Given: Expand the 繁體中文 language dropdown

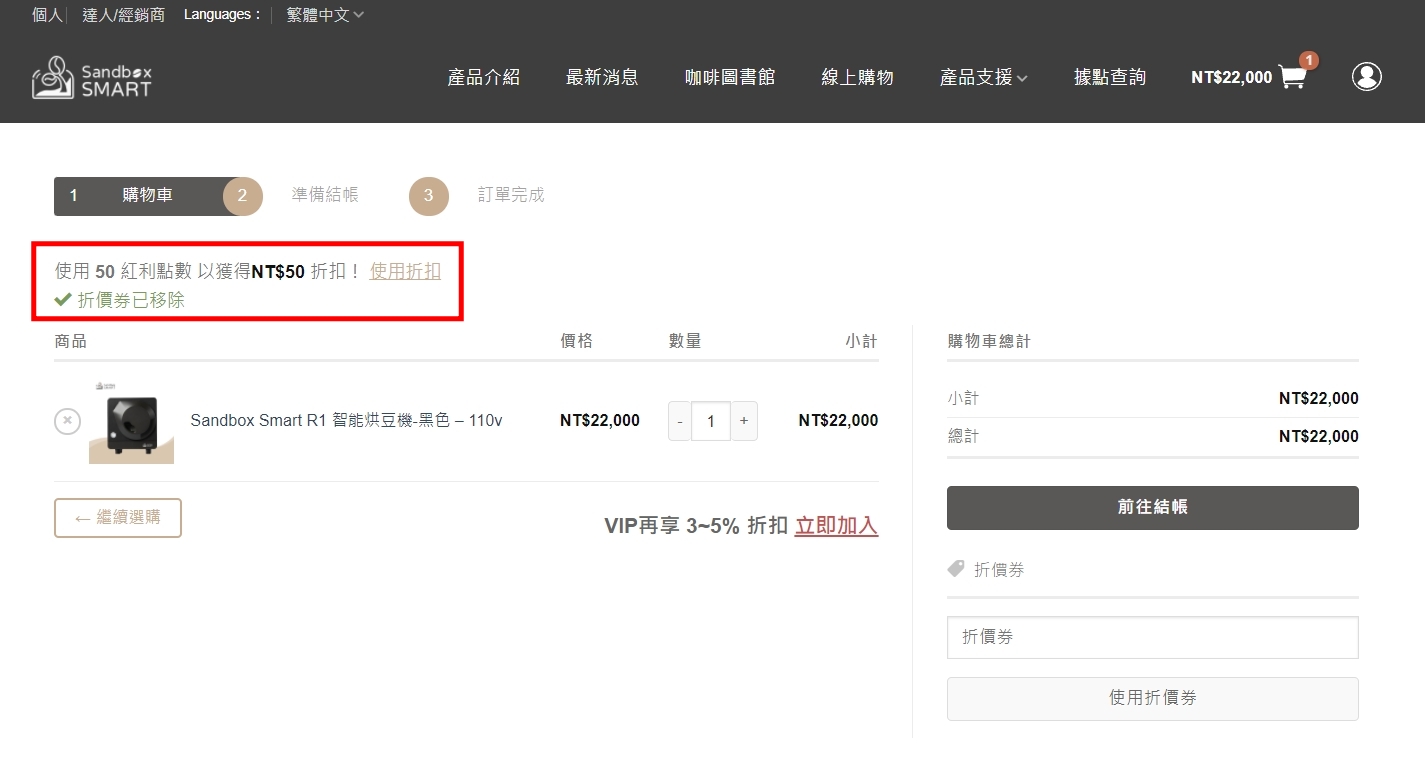Looking at the screenshot, I should click(325, 15).
